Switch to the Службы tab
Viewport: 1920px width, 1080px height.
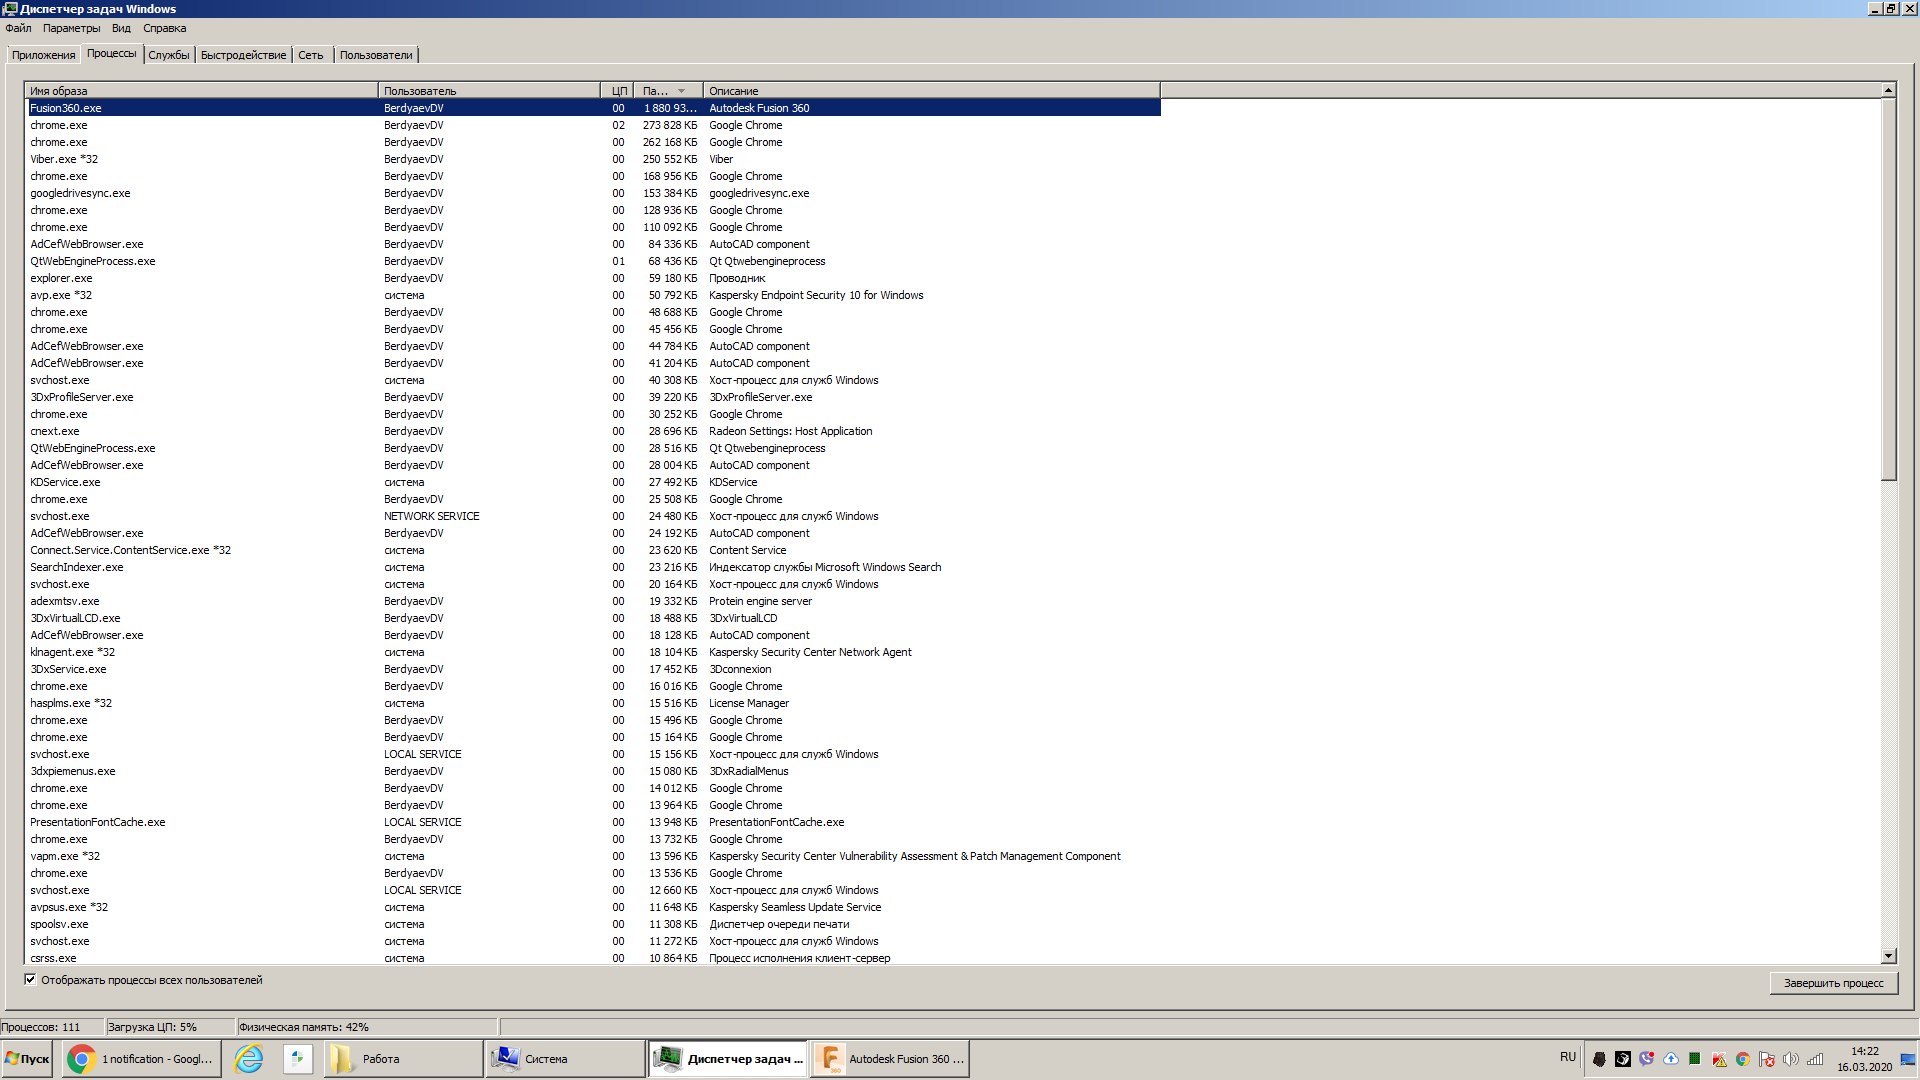coord(168,55)
